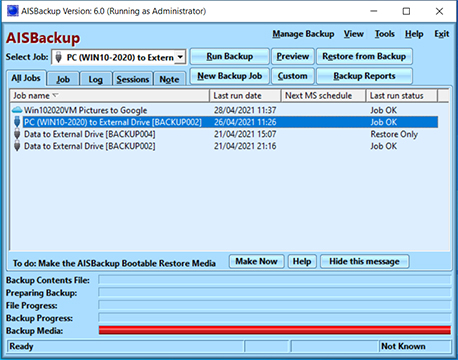
Task: Select Data to External Drive [BACKUP002] job
Action: [x=89, y=146]
